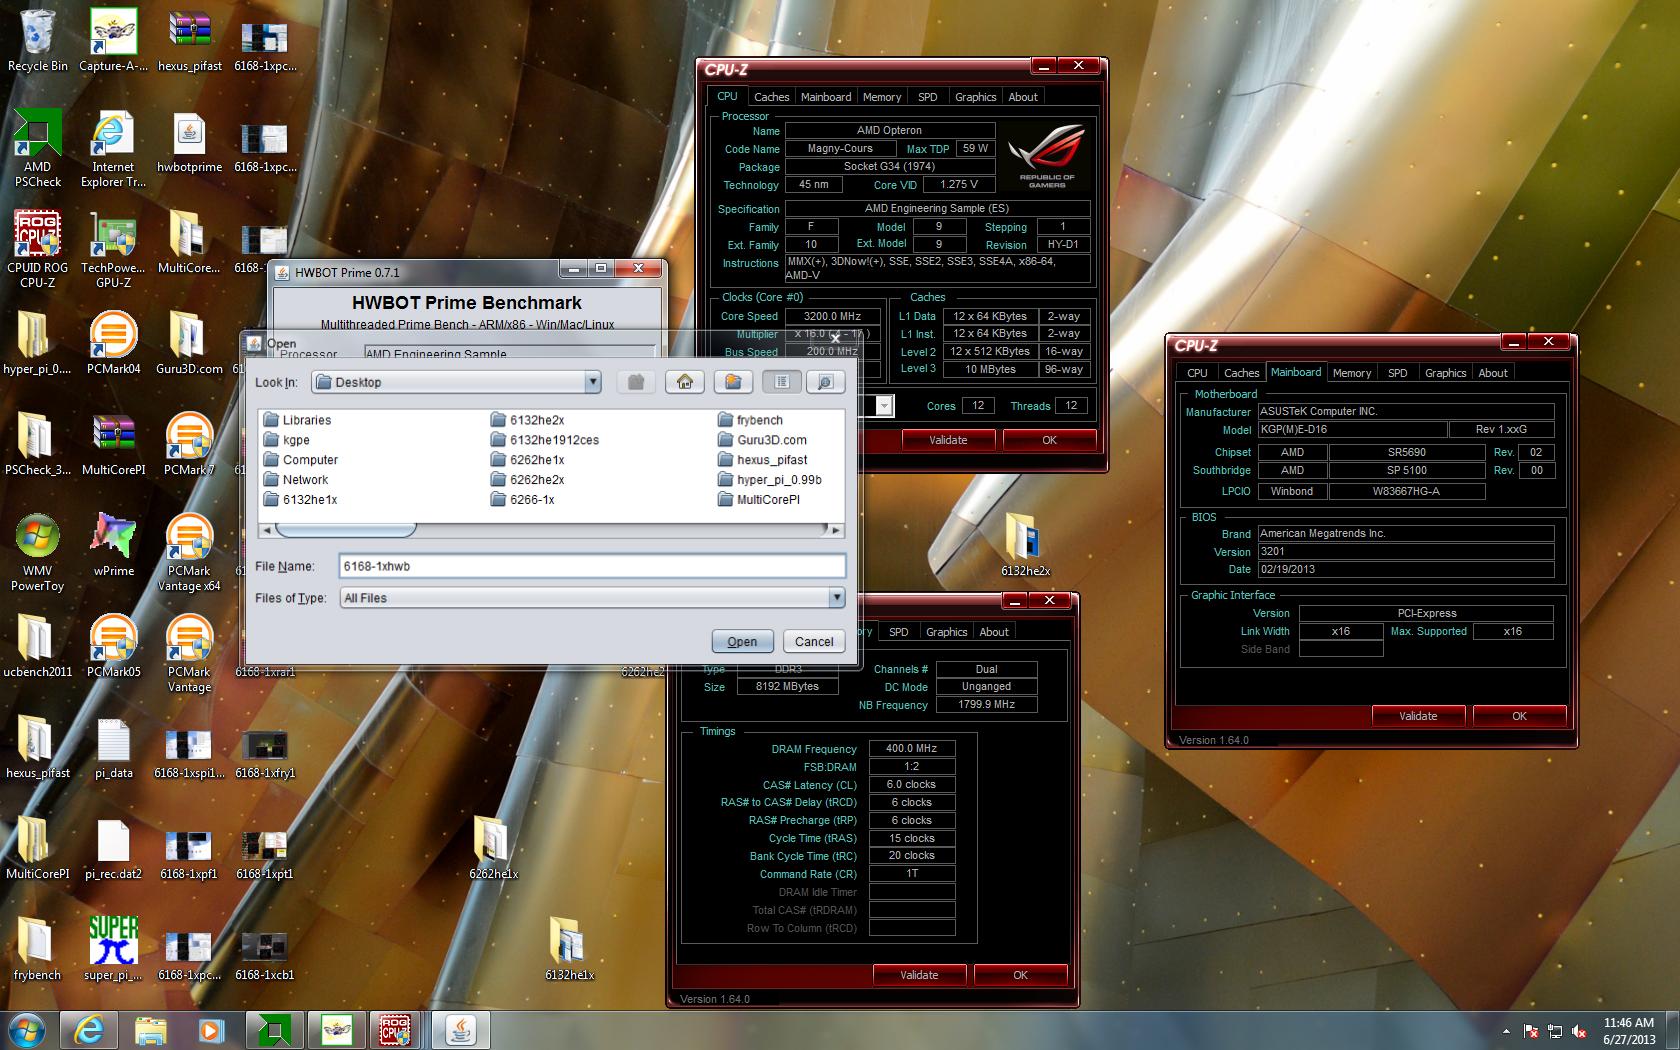Select the CPUID ROG CPU-Z desktop icon
This screenshot has width=1680, height=1050.
pyautogui.click(x=37, y=248)
